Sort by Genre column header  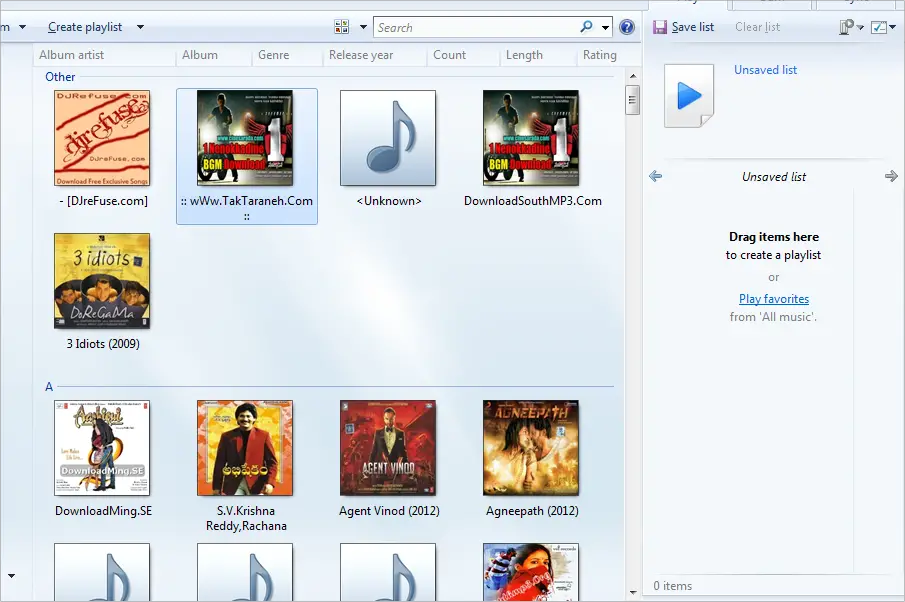click(274, 55)
